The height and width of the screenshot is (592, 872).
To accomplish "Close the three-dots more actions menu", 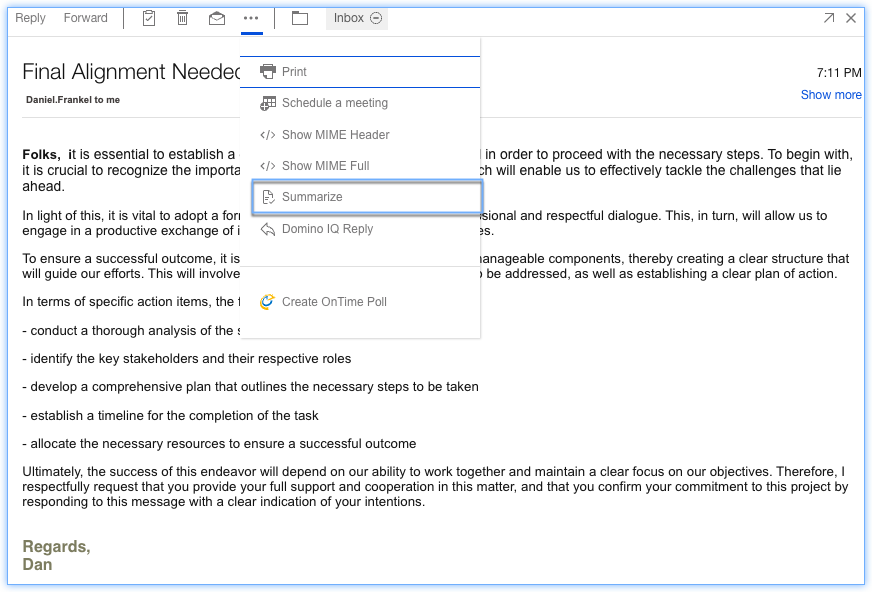I will [251, 18].
